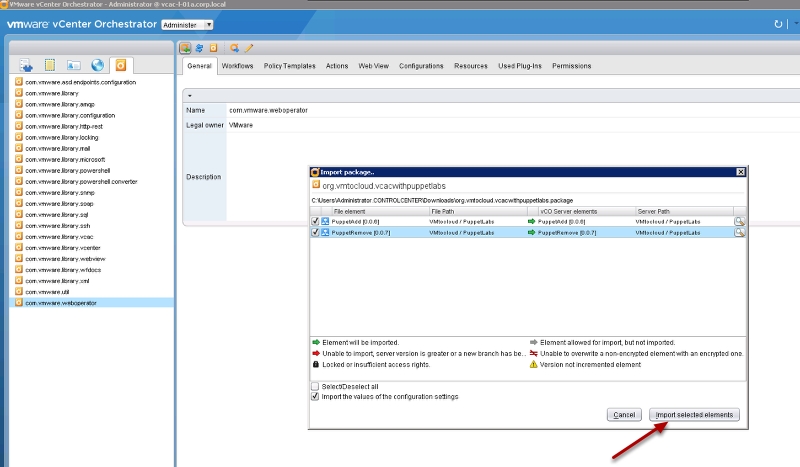800x467 pixels.
Task: Click the Import package toolbar icon
Action: pos(185,48)
